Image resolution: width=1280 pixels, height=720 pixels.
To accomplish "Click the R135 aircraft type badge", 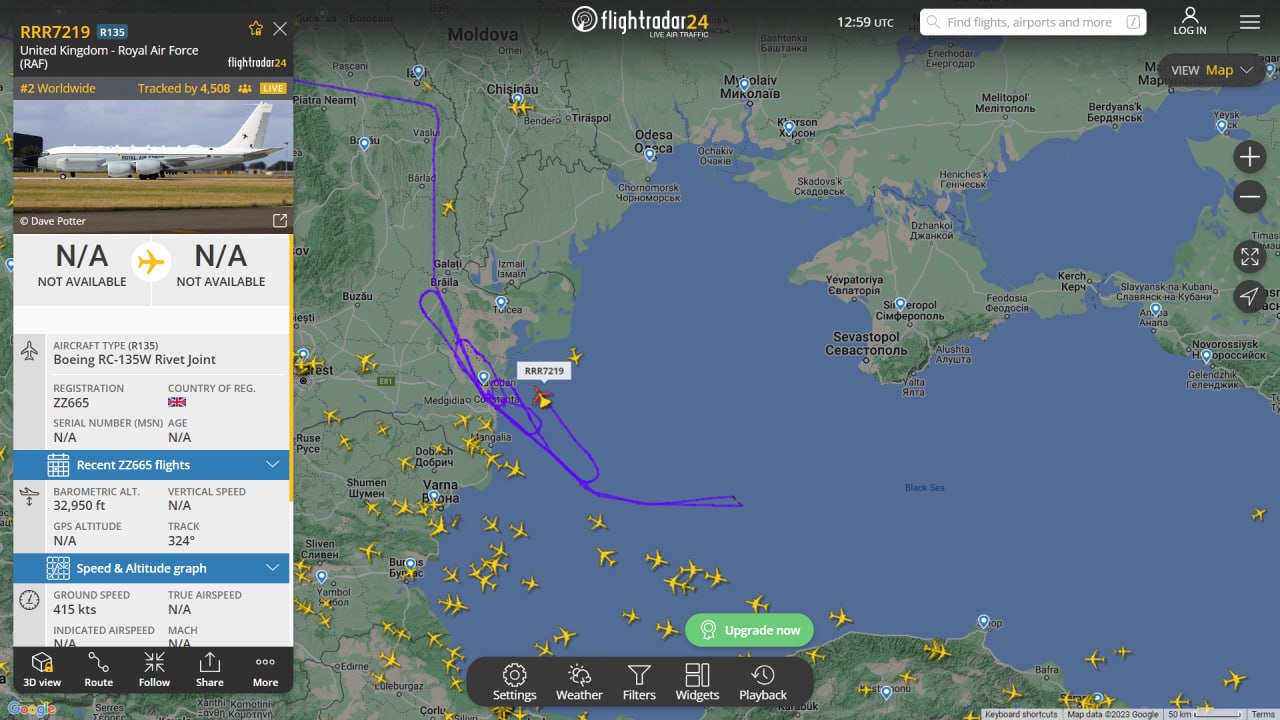I will (x=113, y=32).
